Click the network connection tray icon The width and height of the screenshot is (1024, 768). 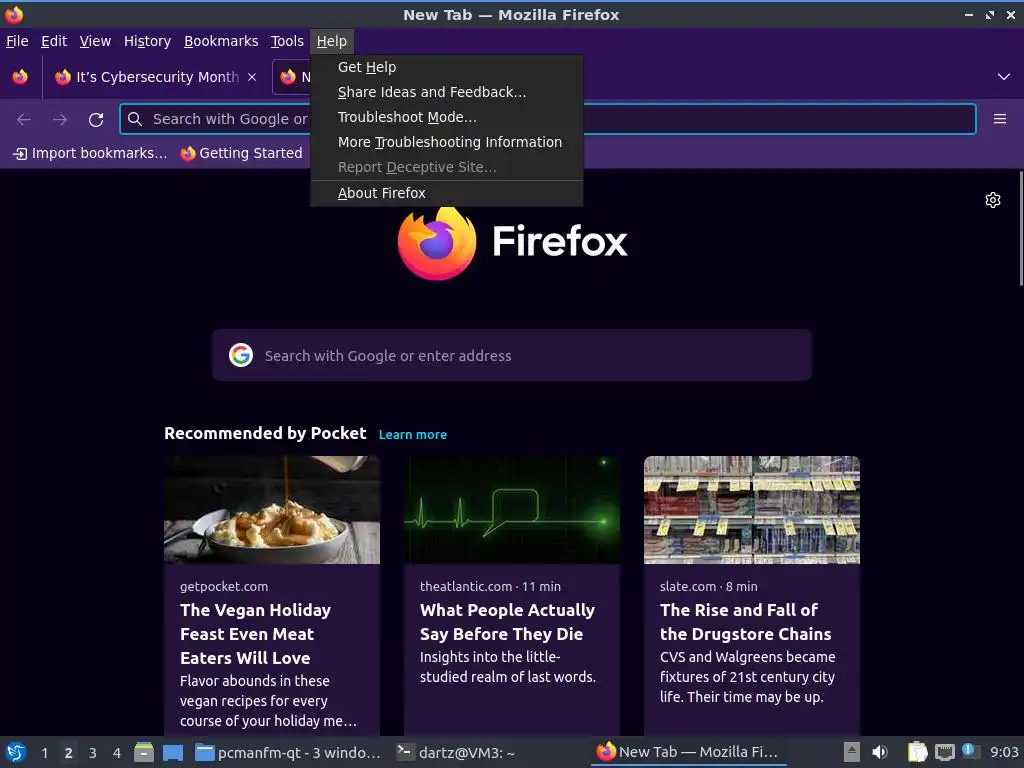coord(944,752)
